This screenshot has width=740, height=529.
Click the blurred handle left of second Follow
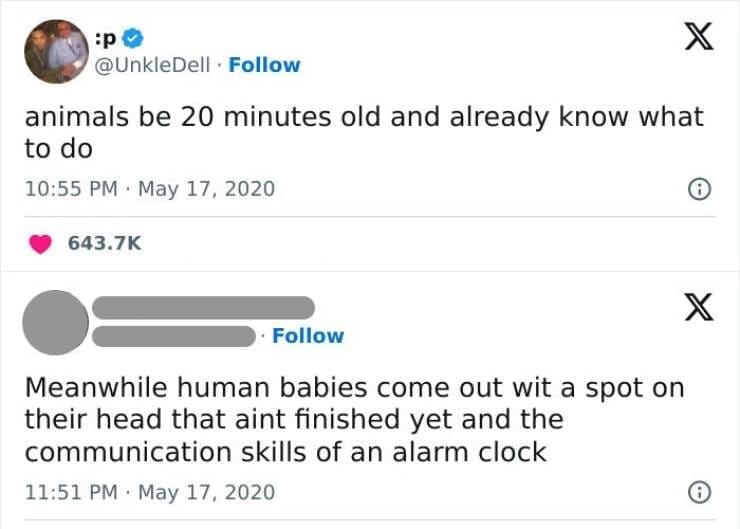[174, 336]
